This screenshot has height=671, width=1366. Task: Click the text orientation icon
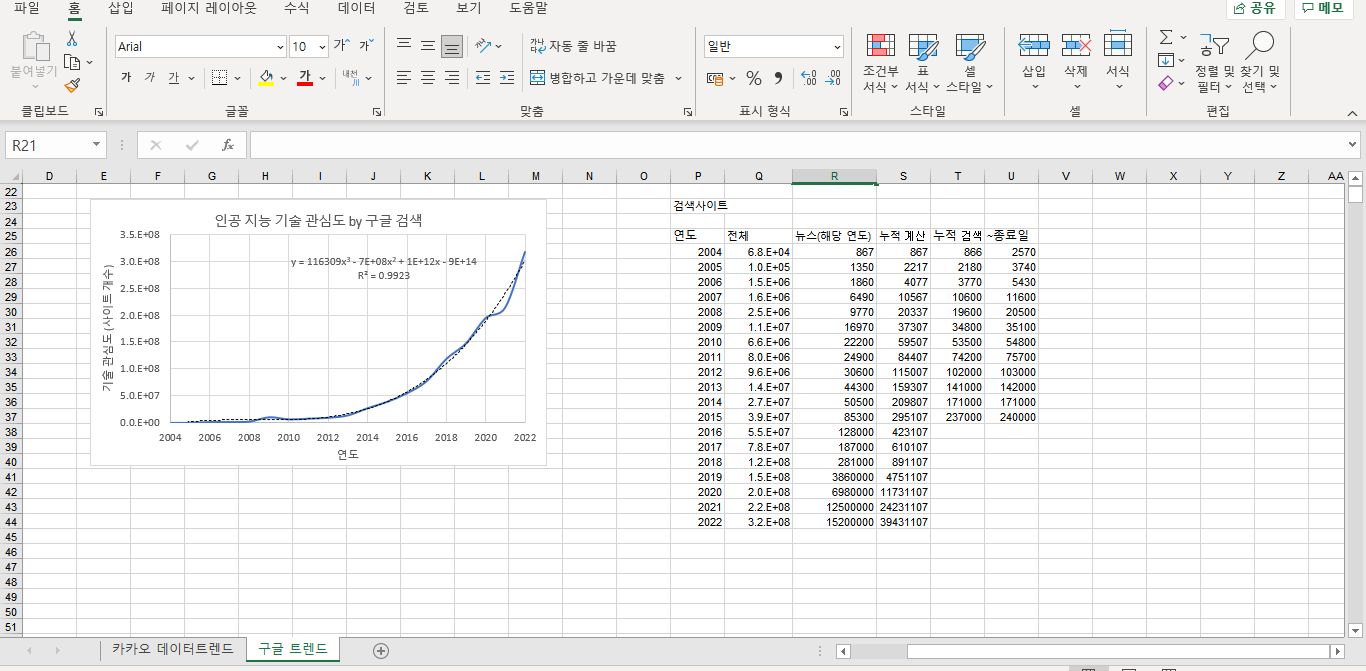pos(483,45)
